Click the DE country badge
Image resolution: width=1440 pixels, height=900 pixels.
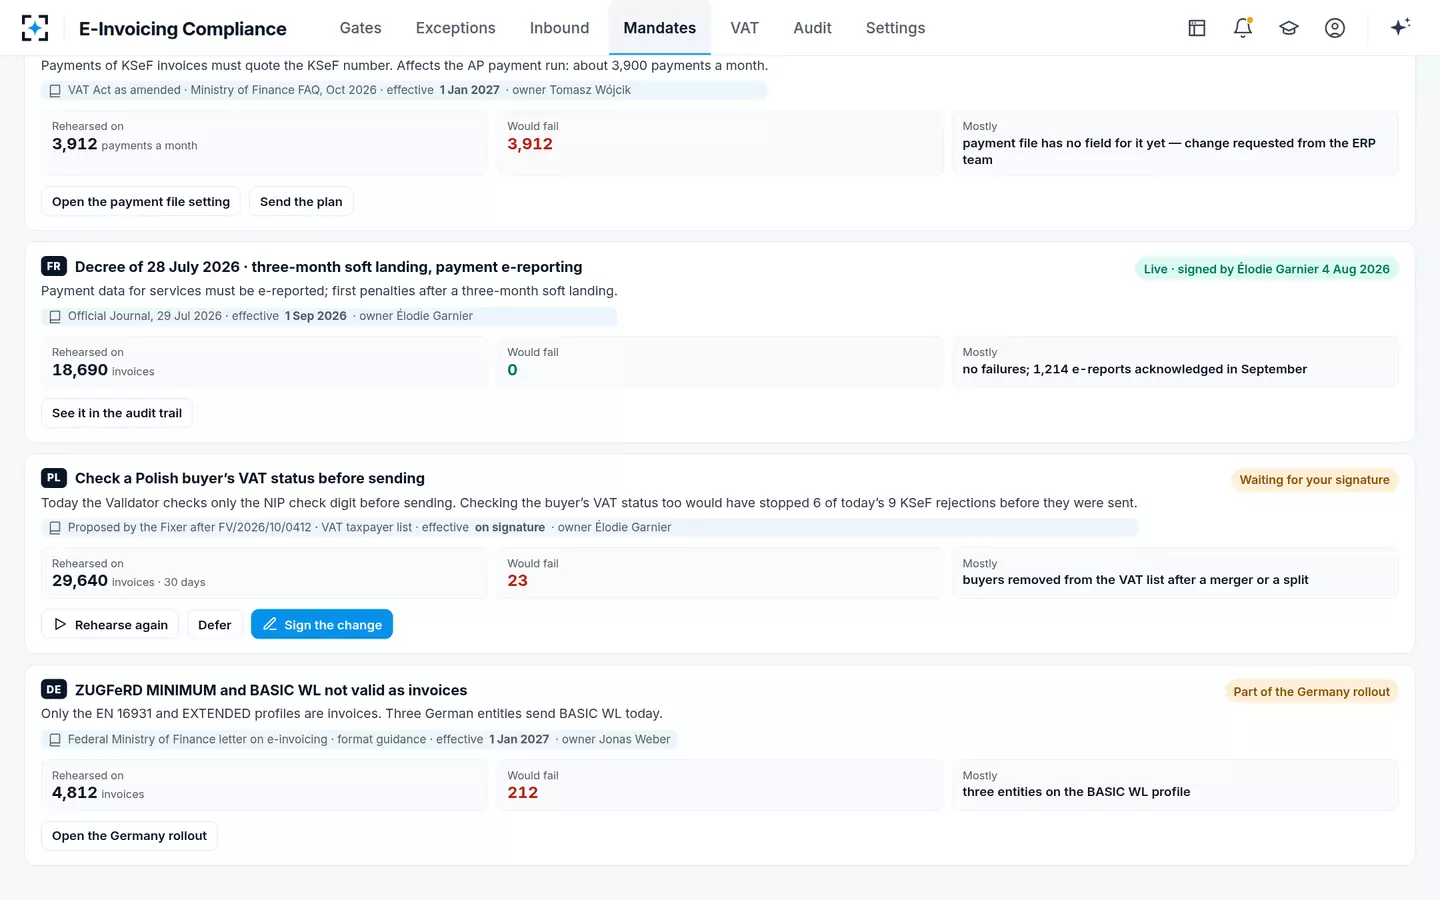click(54, 689)
